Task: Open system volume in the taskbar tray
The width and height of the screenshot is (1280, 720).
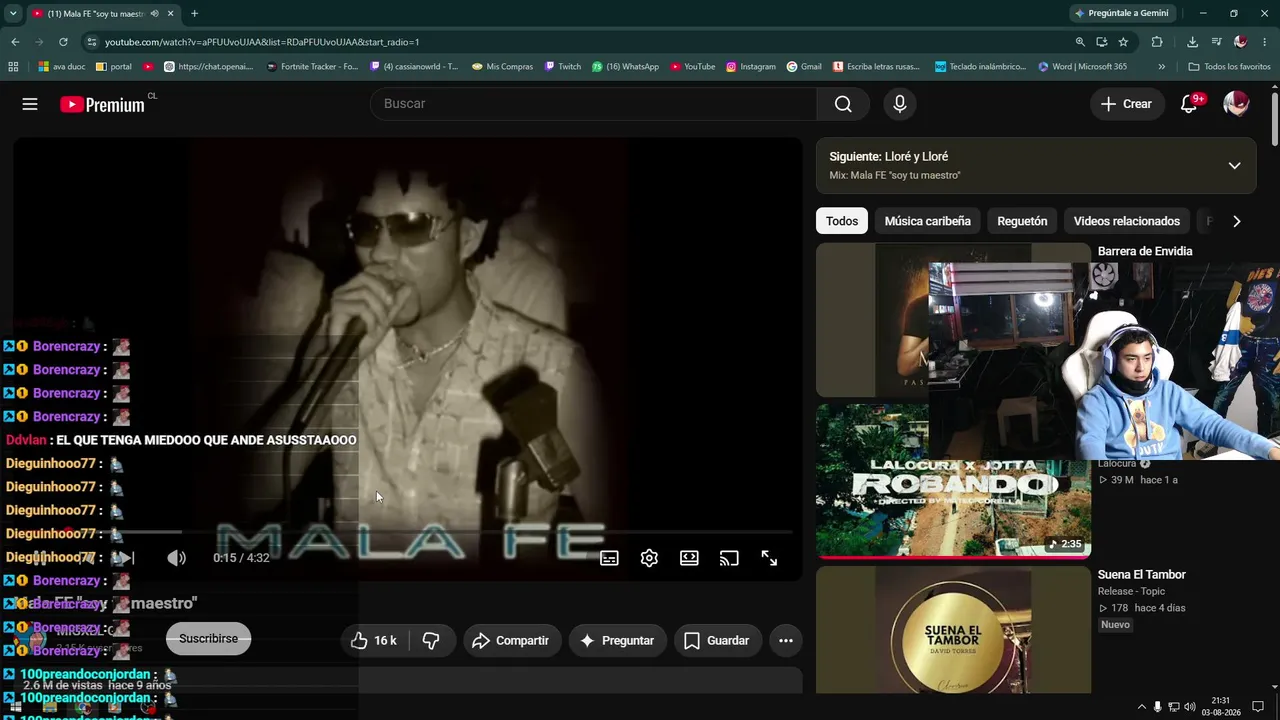Action: (1189, 707)
